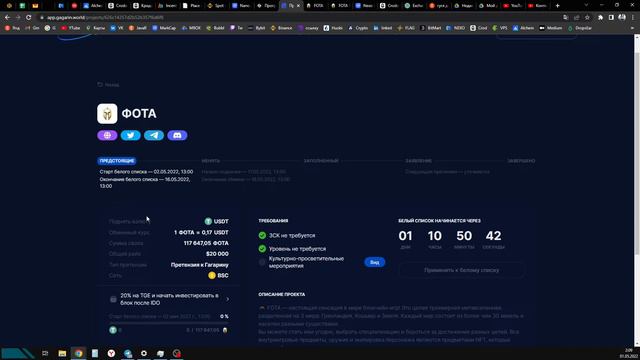Click browser Back arrow
Image resolution: width=640 pixels, height=360 pixels.
click(x=7, y=18)
